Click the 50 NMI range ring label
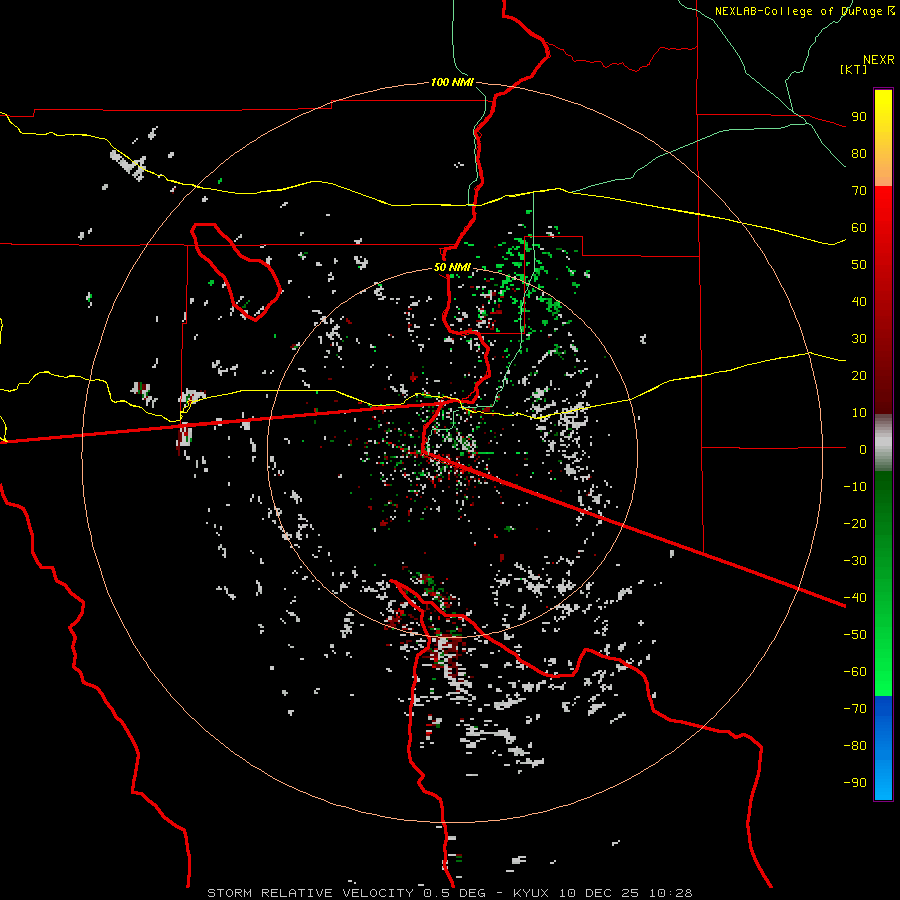The width and height of the screenshot is (900, 900). click(x=452, y=267)
